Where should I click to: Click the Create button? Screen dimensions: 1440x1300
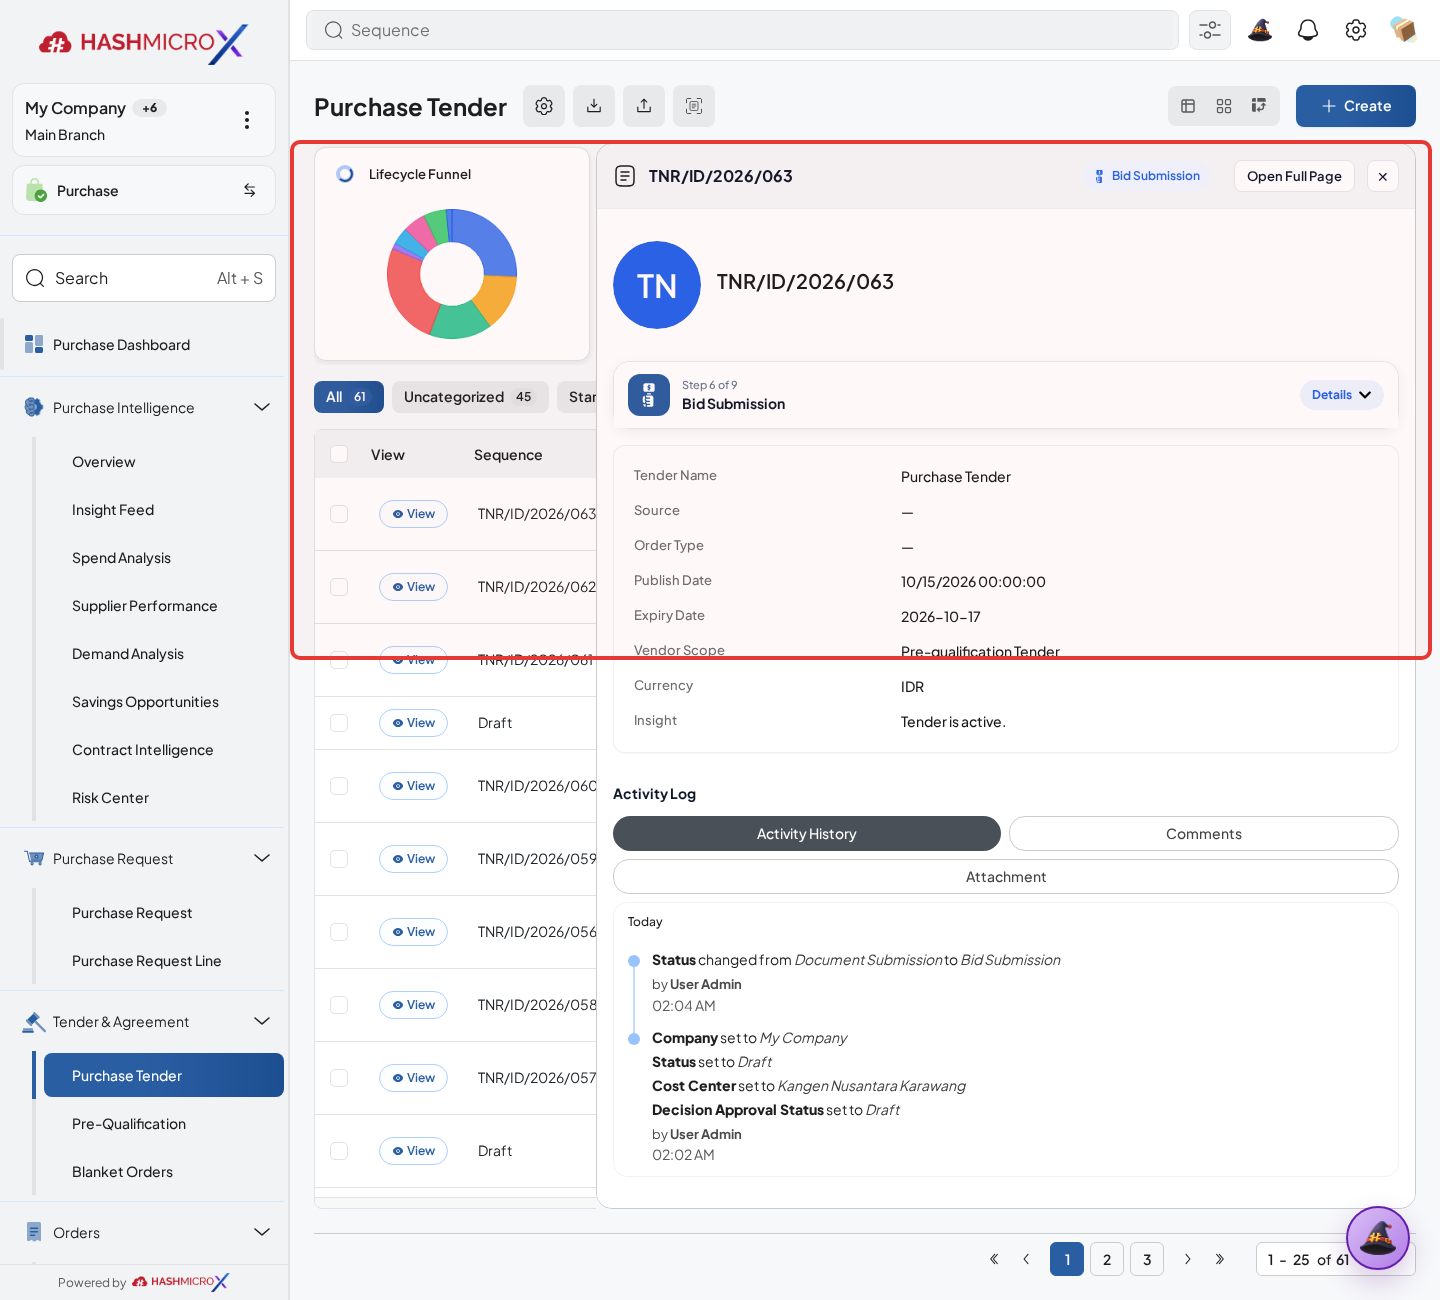pyautogui.click(x=1356, y=106)
